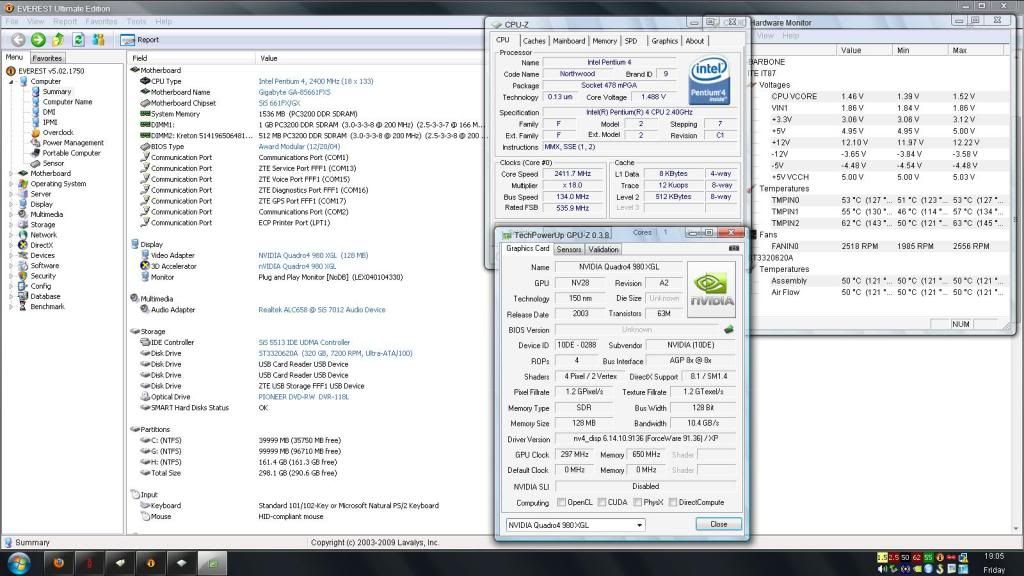The width and height of the screenshot is (1024, 576).
Task: Tick the CUDA checkbox in GPU-Z
Action: point(601,502)
